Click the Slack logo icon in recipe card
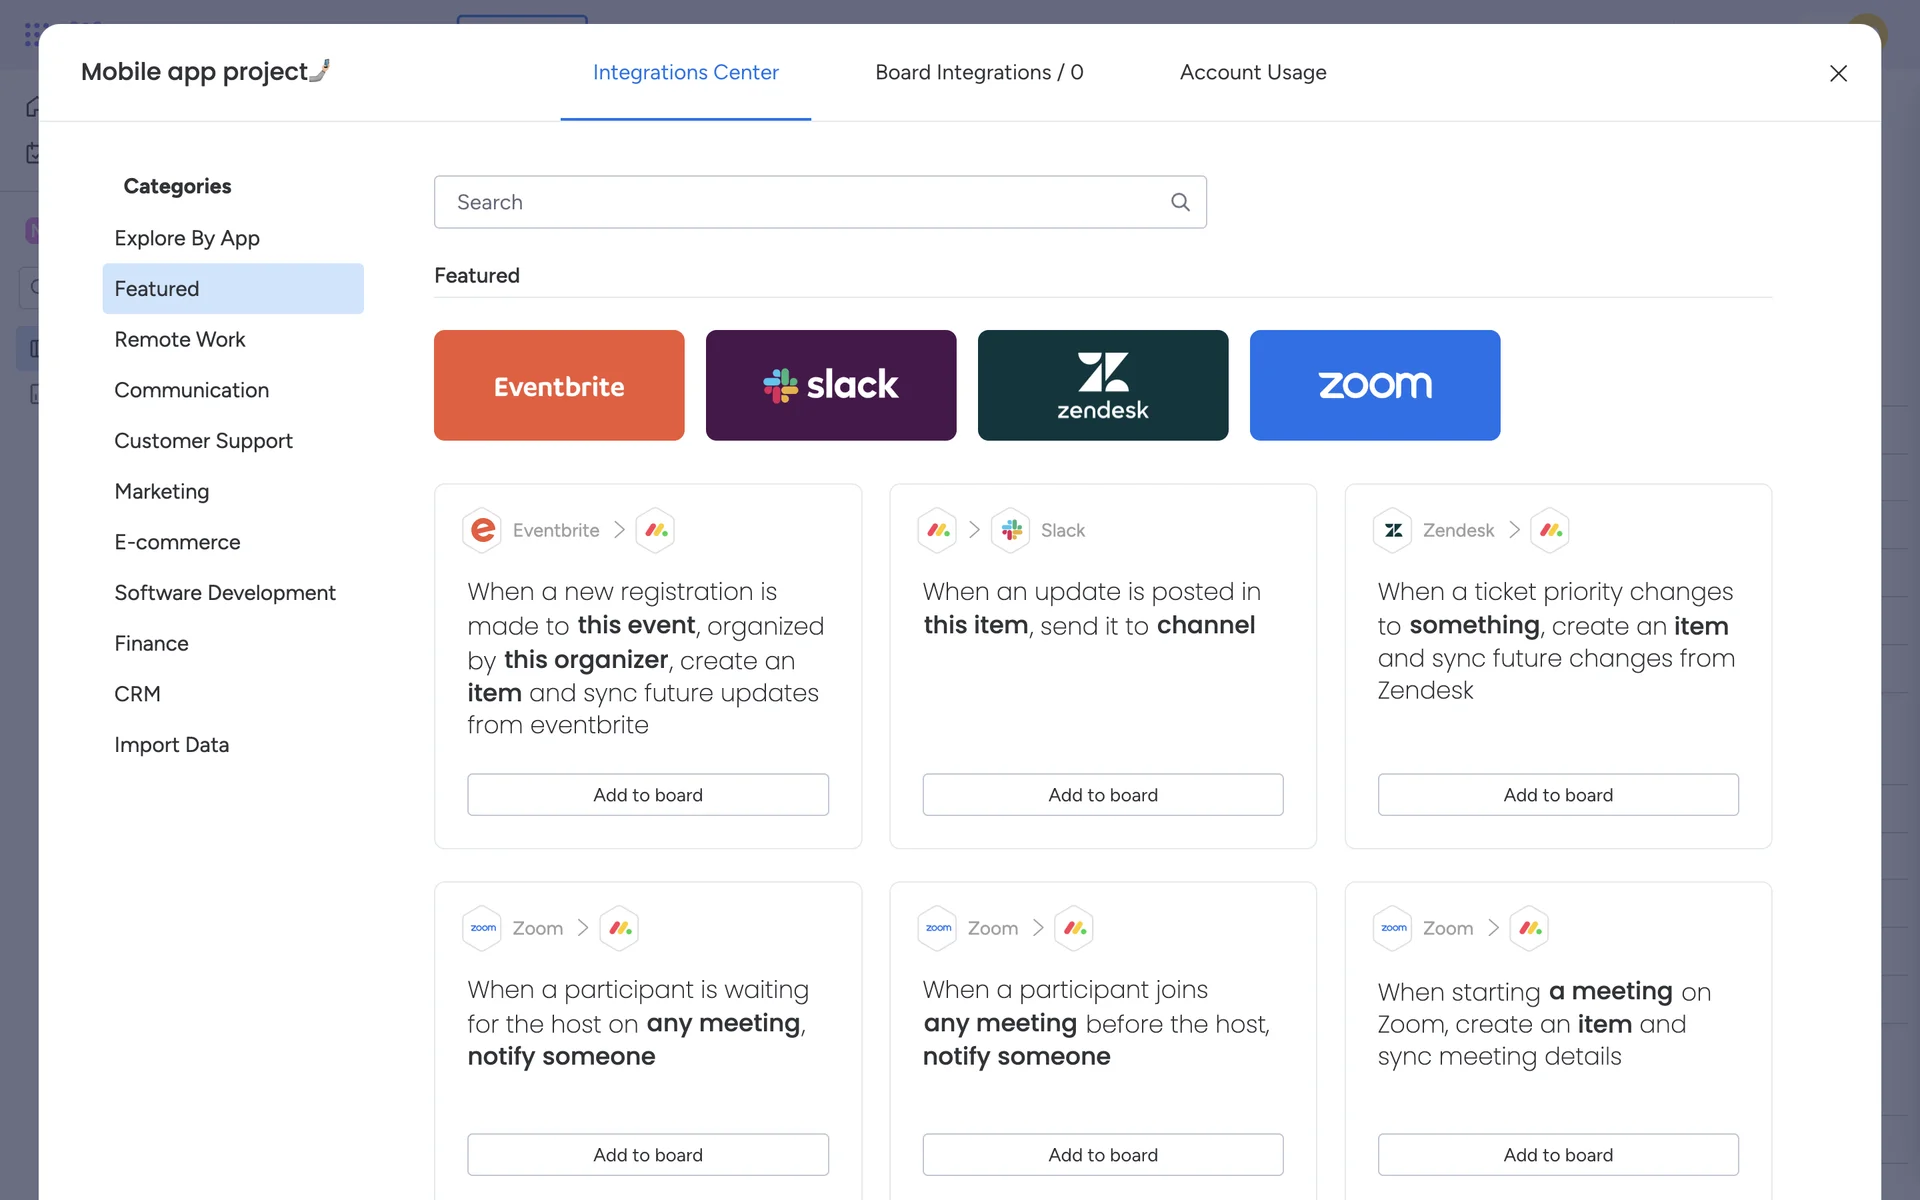1920x1200 pixels. coord(1012,530)
